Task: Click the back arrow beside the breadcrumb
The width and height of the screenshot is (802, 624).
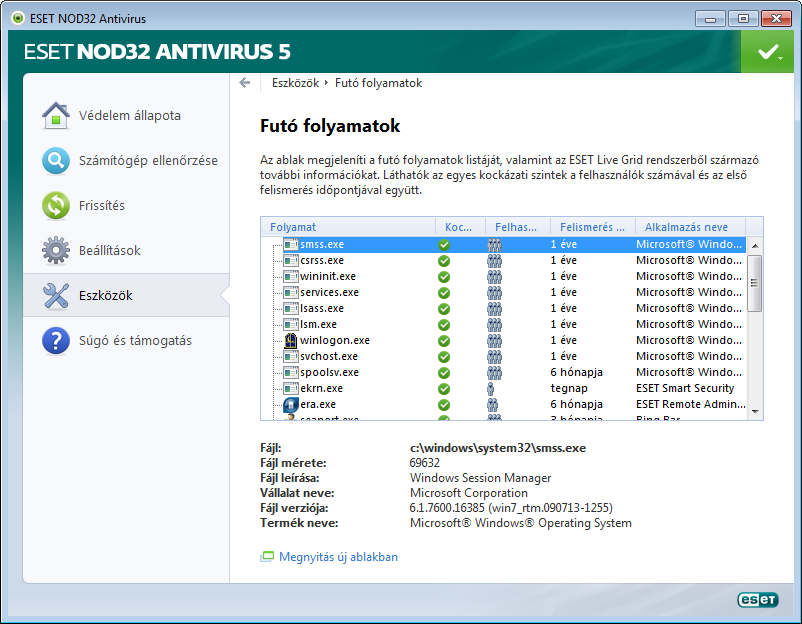Action: pyautogui.click(x=245, y=83)
